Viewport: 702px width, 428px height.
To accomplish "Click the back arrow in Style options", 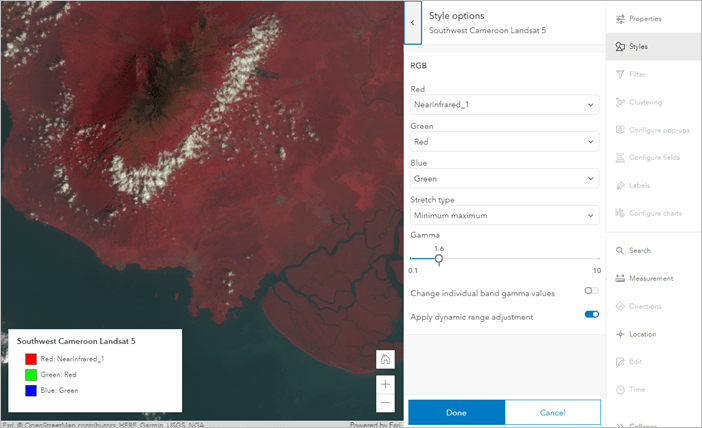I will point(413,22).
